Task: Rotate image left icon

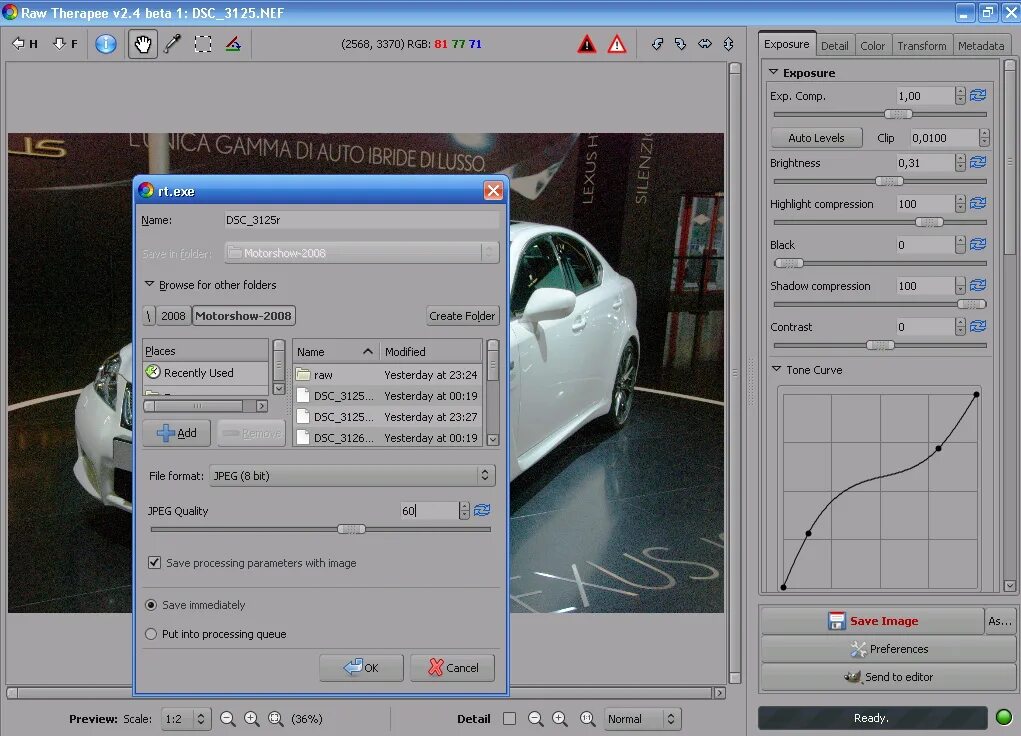Action: tap(658, 44)
